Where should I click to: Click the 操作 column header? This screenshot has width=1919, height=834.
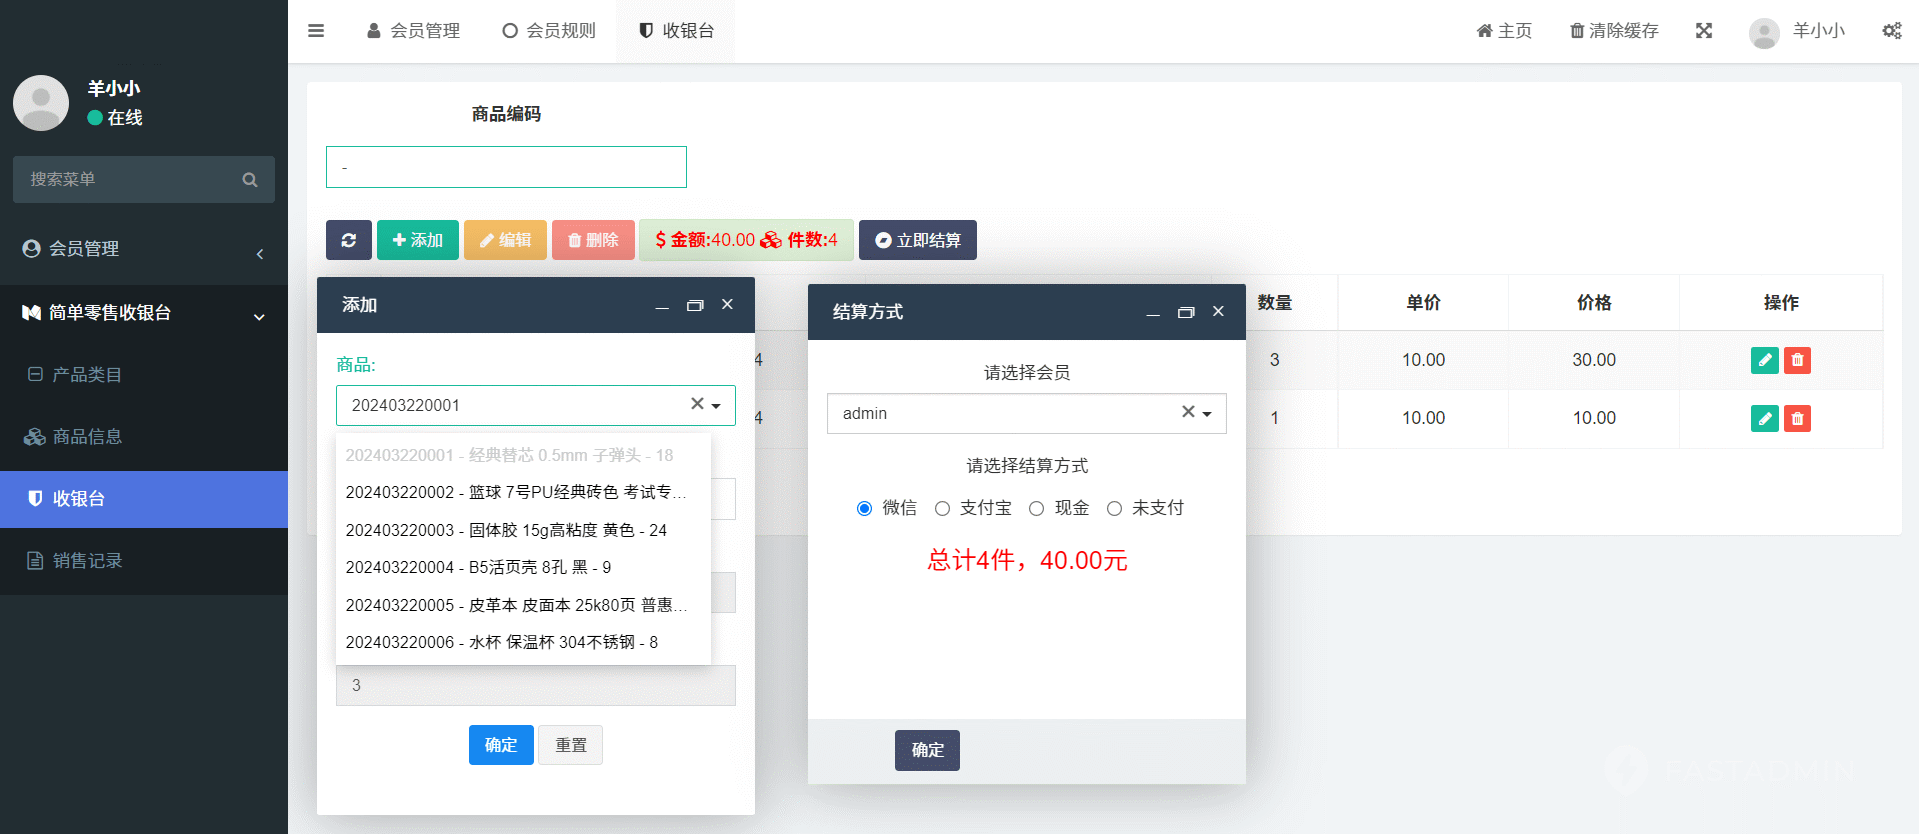(x=1781, y=303)
